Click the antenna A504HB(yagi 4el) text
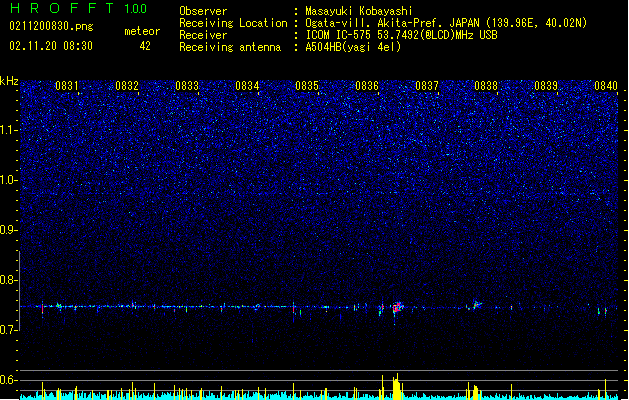Viewport: 629px width, 400px height. (x=353, y=47)
